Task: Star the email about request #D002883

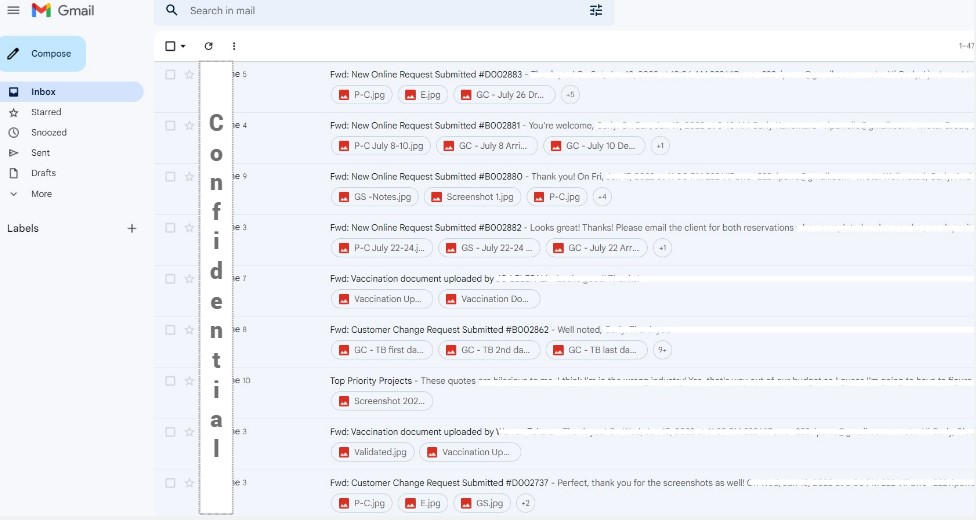Action: click(x=189, y=75)
